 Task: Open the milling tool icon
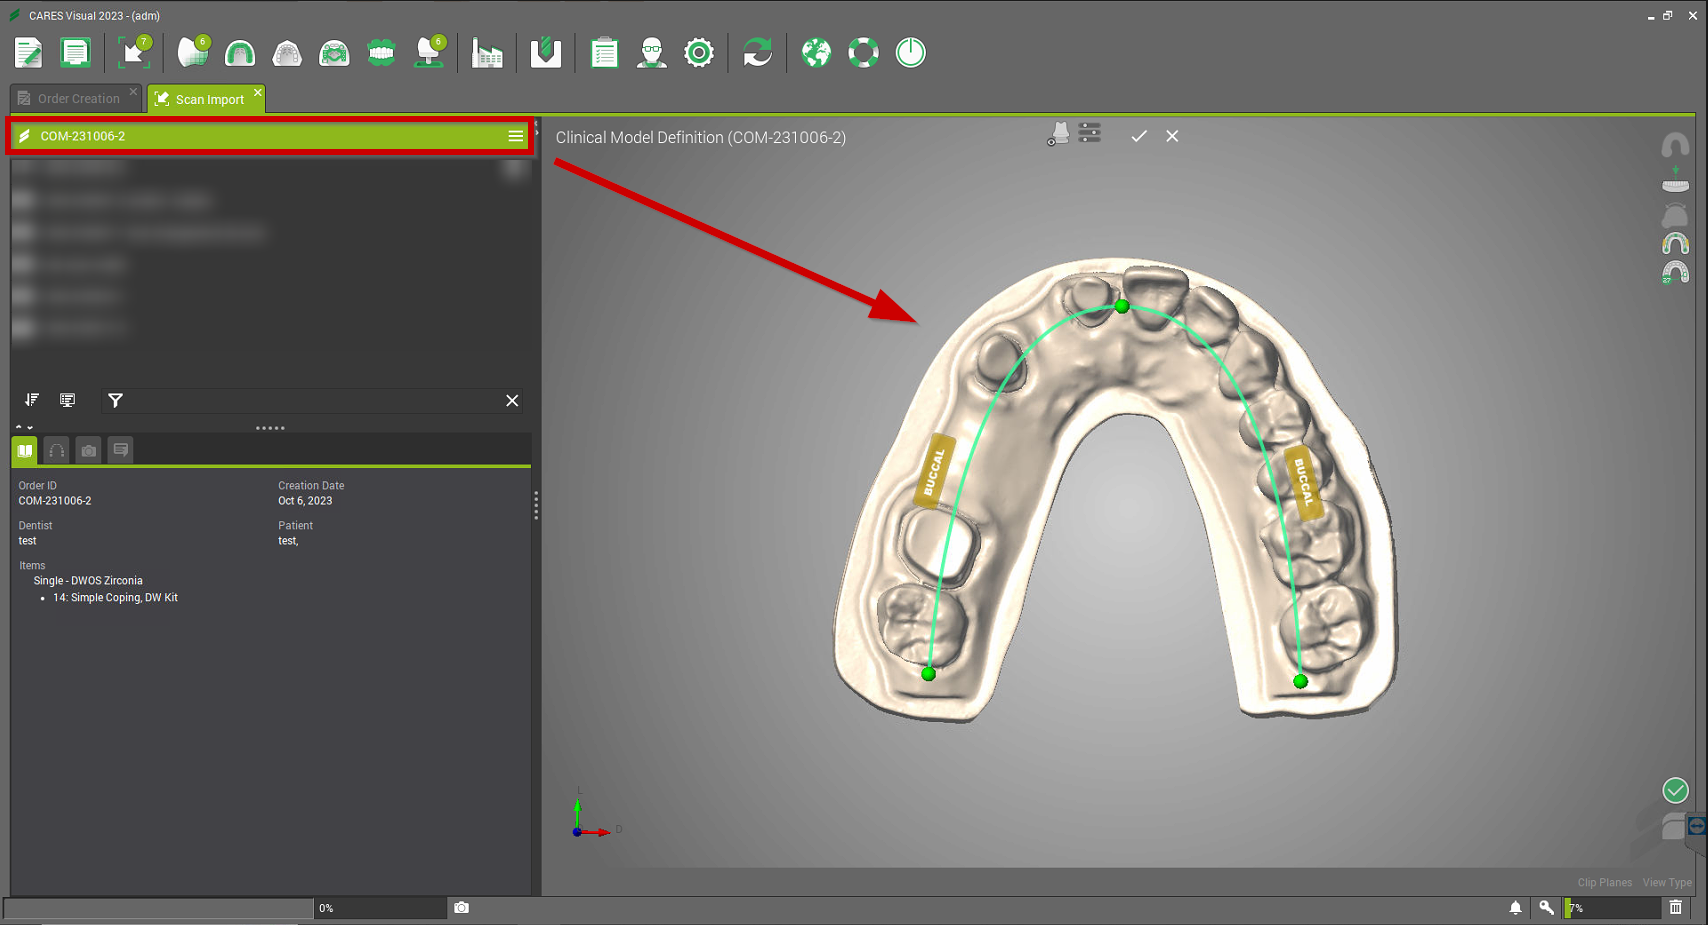click(545, 53)
